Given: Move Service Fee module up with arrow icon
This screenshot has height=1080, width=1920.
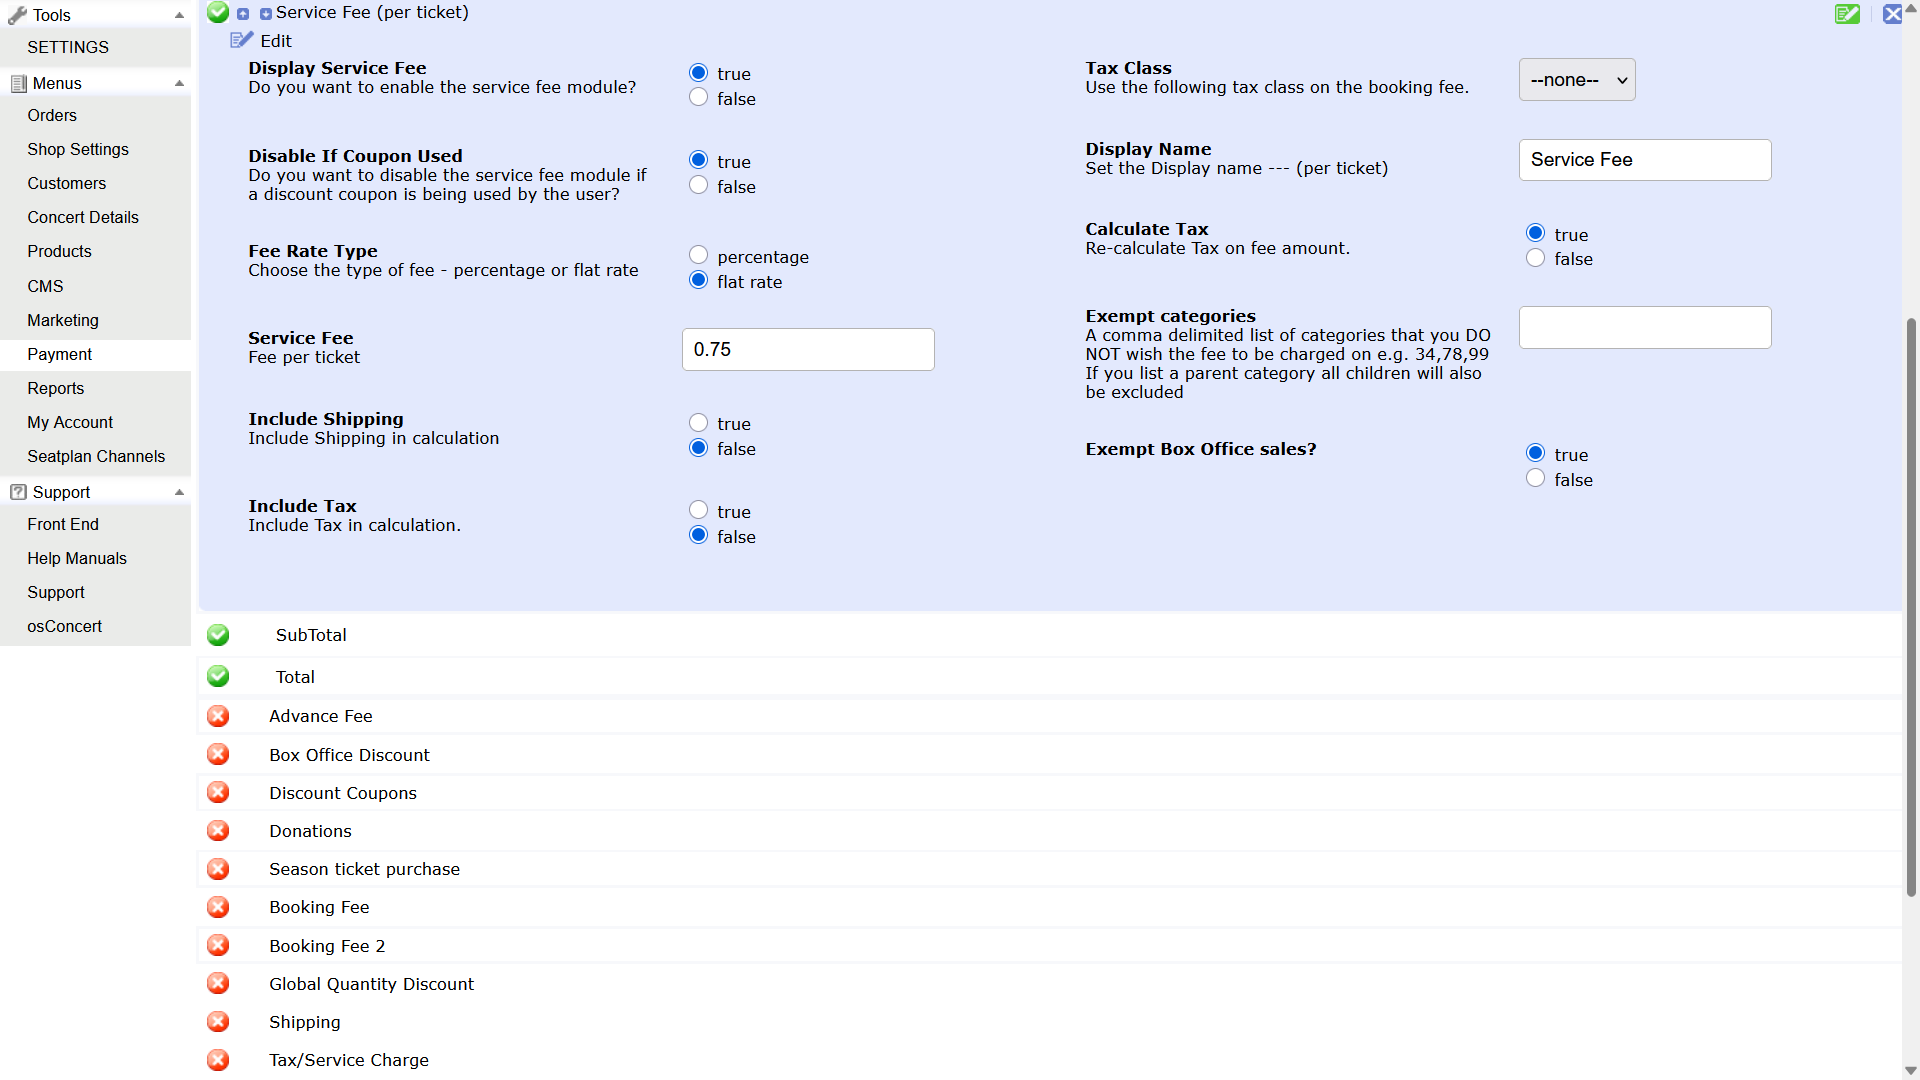Looking at the screenshot, I should coord(243,14).
